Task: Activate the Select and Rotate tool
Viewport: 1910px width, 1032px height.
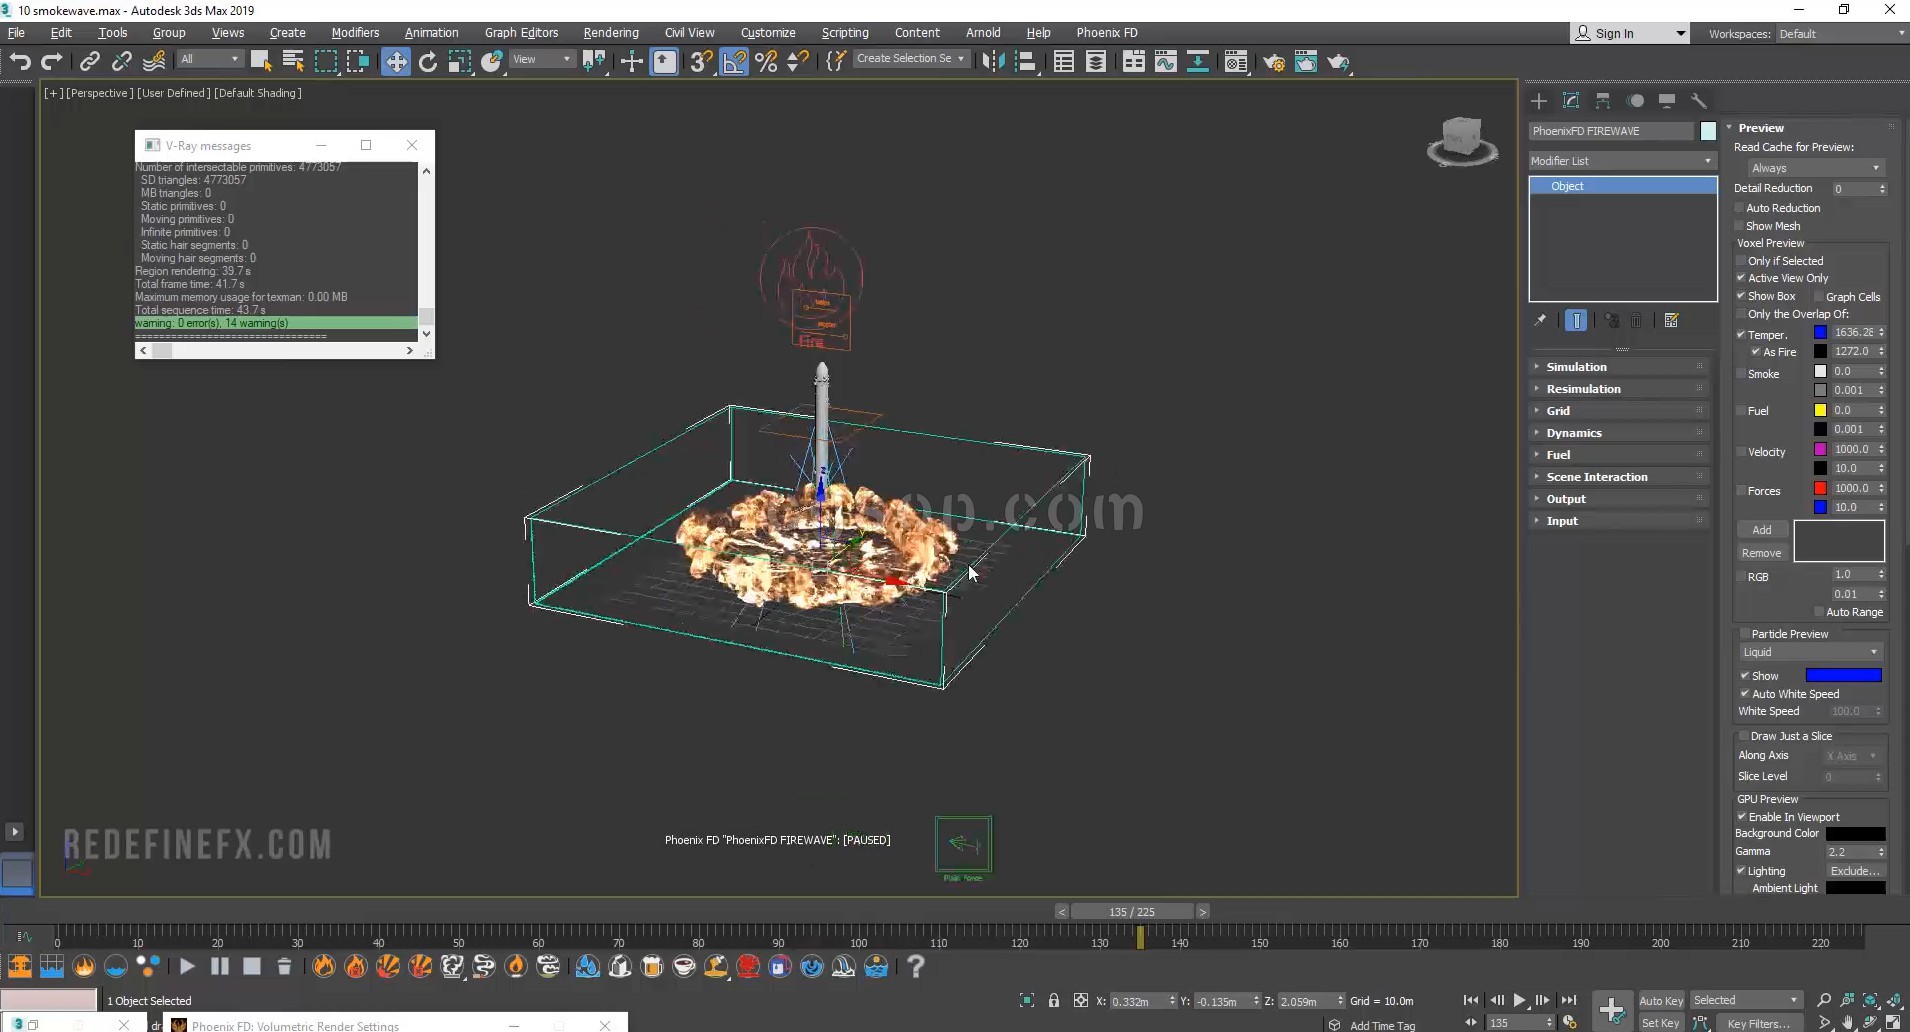Action: (428, 62)
